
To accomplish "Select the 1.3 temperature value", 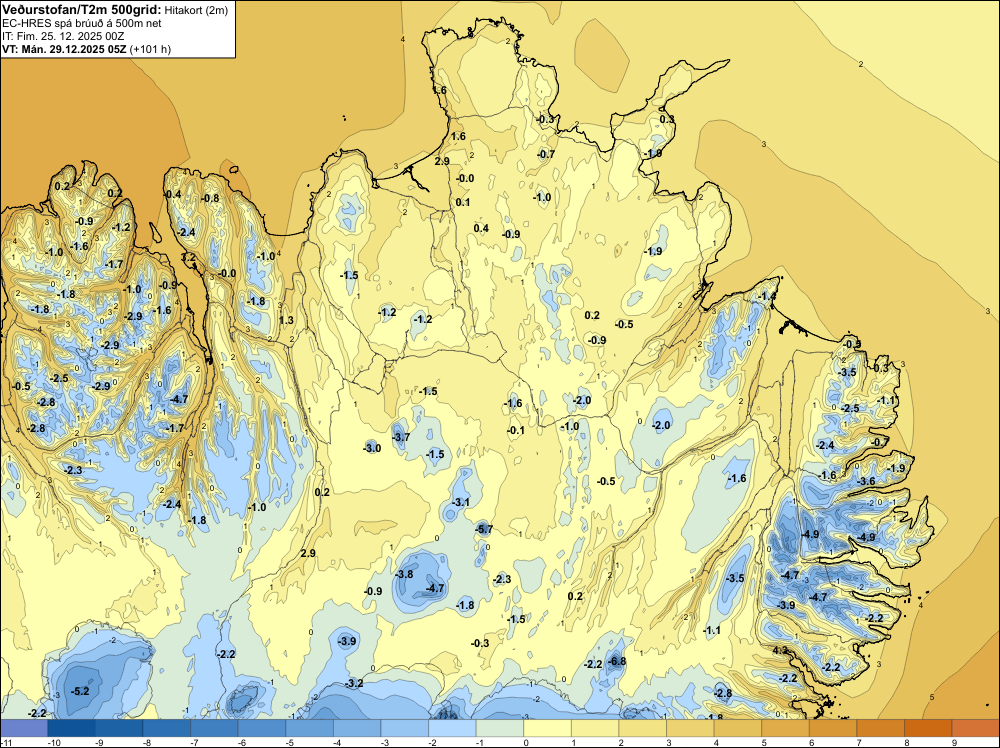I will [x=286, y=320].
